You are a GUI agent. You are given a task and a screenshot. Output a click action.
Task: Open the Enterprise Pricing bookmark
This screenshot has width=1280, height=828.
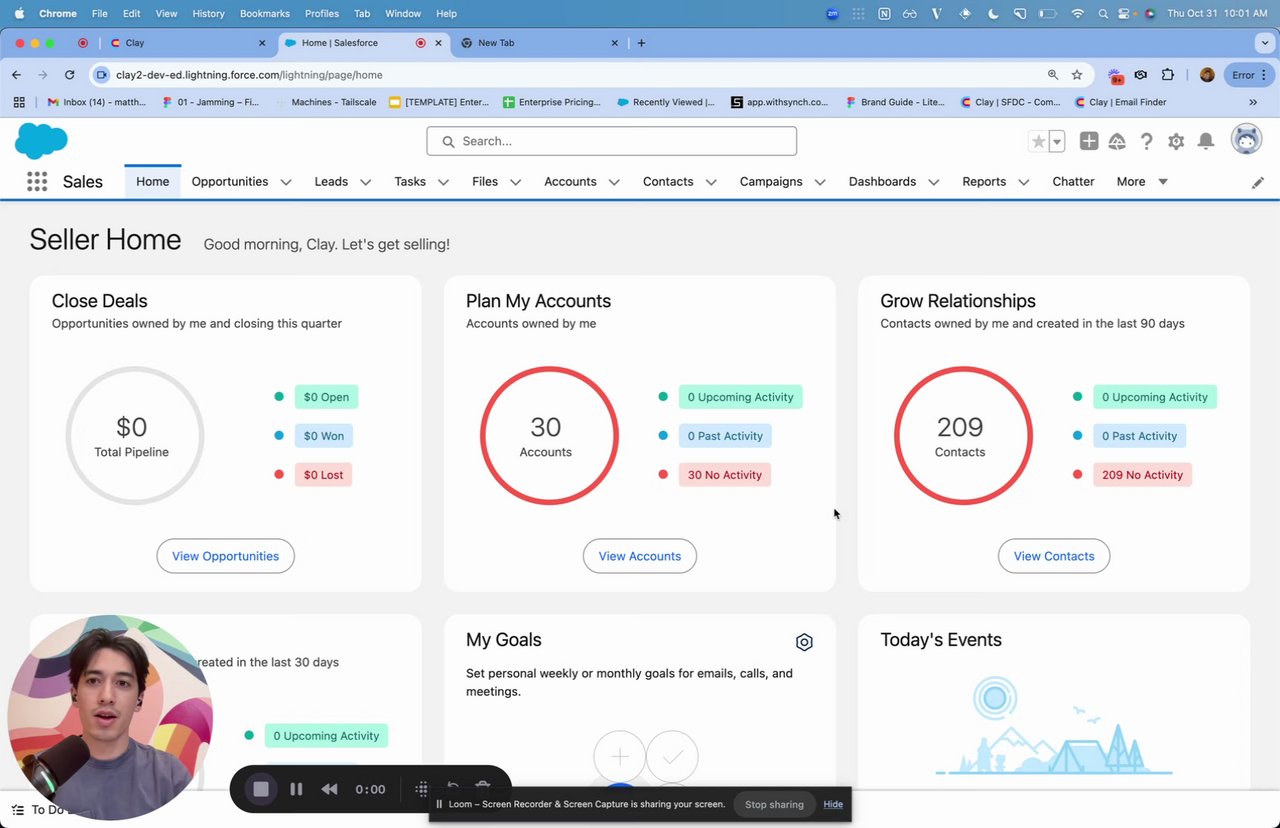pyautogui.click(x=552, y=102)
